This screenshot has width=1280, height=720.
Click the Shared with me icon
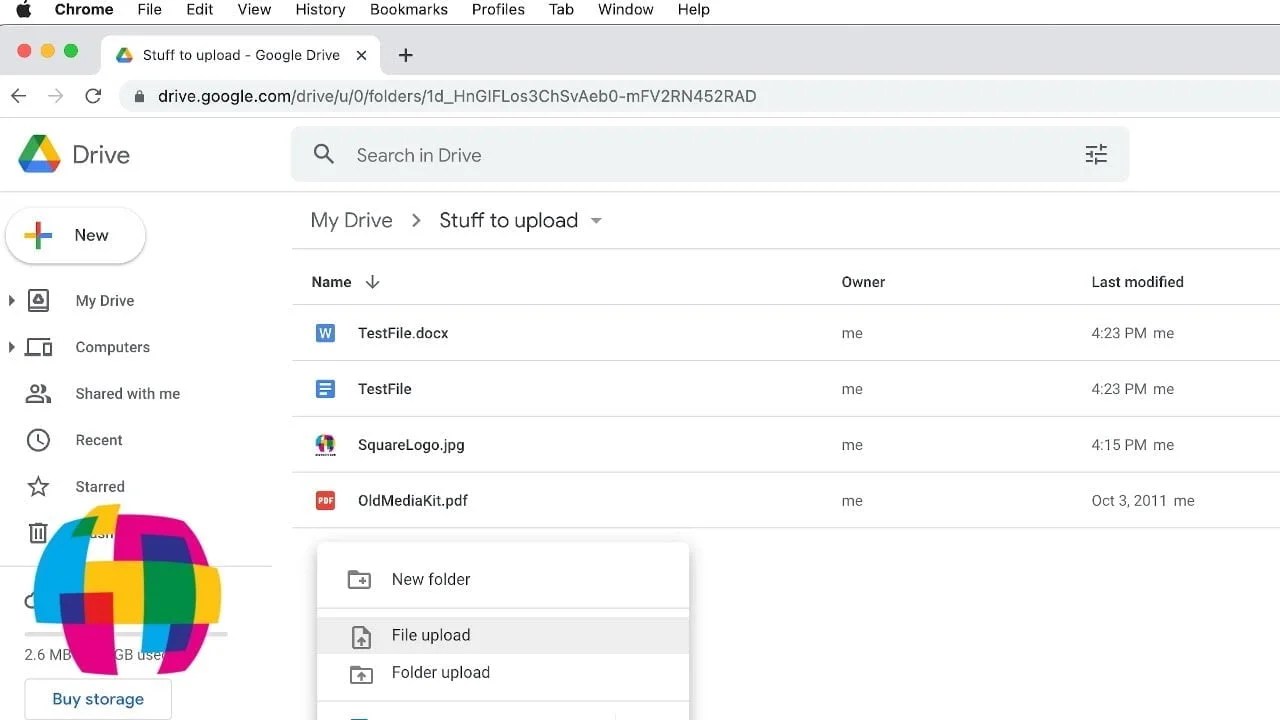(x=38, y=393)
